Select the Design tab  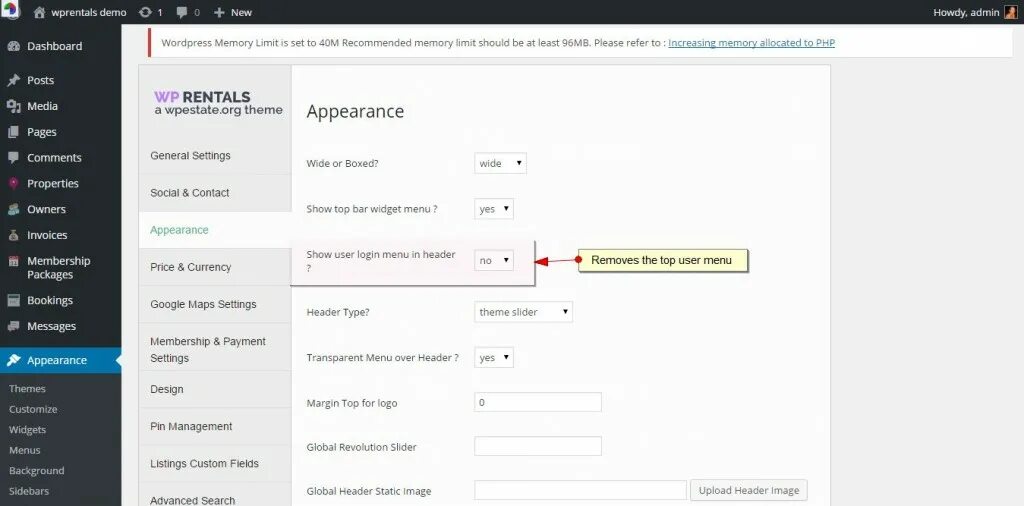[215, 389]
